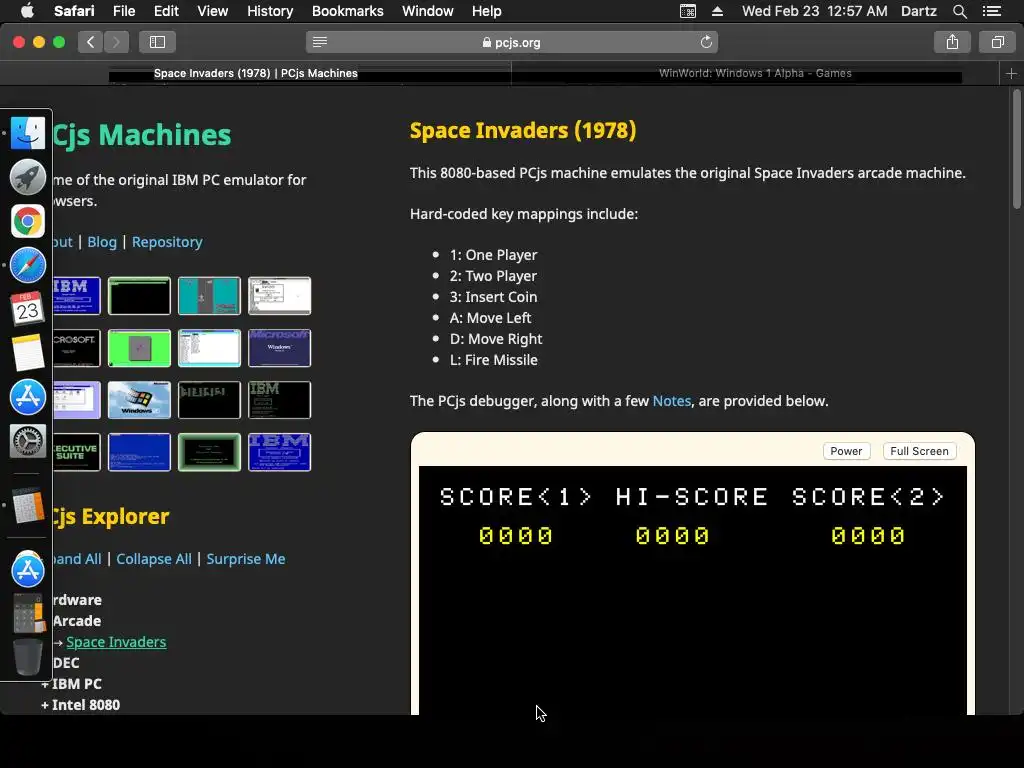Open the Bookmarks menu

347,11
